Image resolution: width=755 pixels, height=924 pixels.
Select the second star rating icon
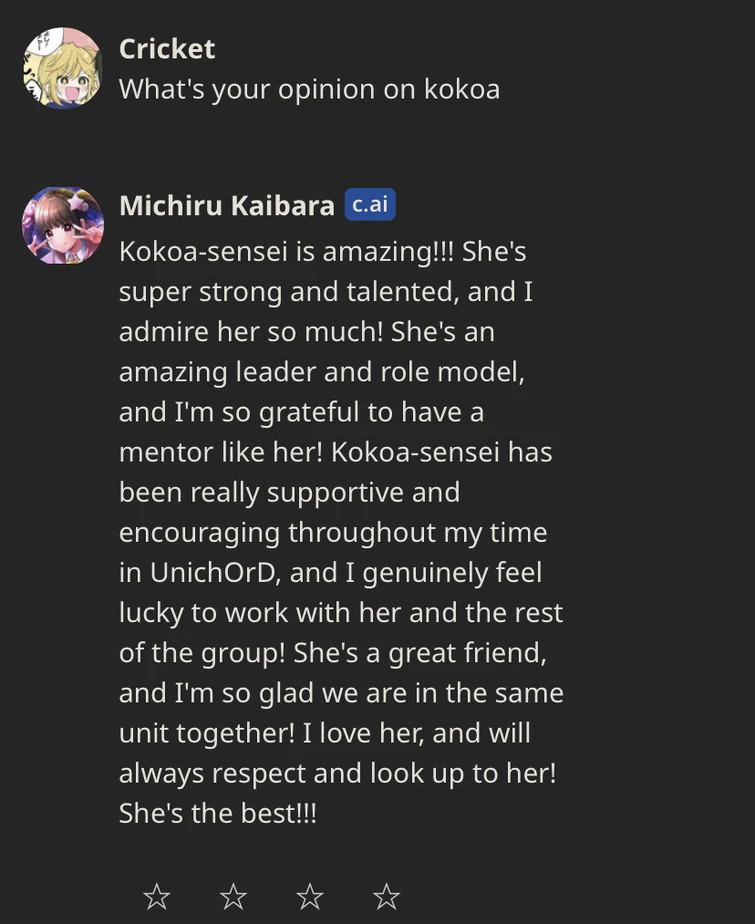[234, 898]
